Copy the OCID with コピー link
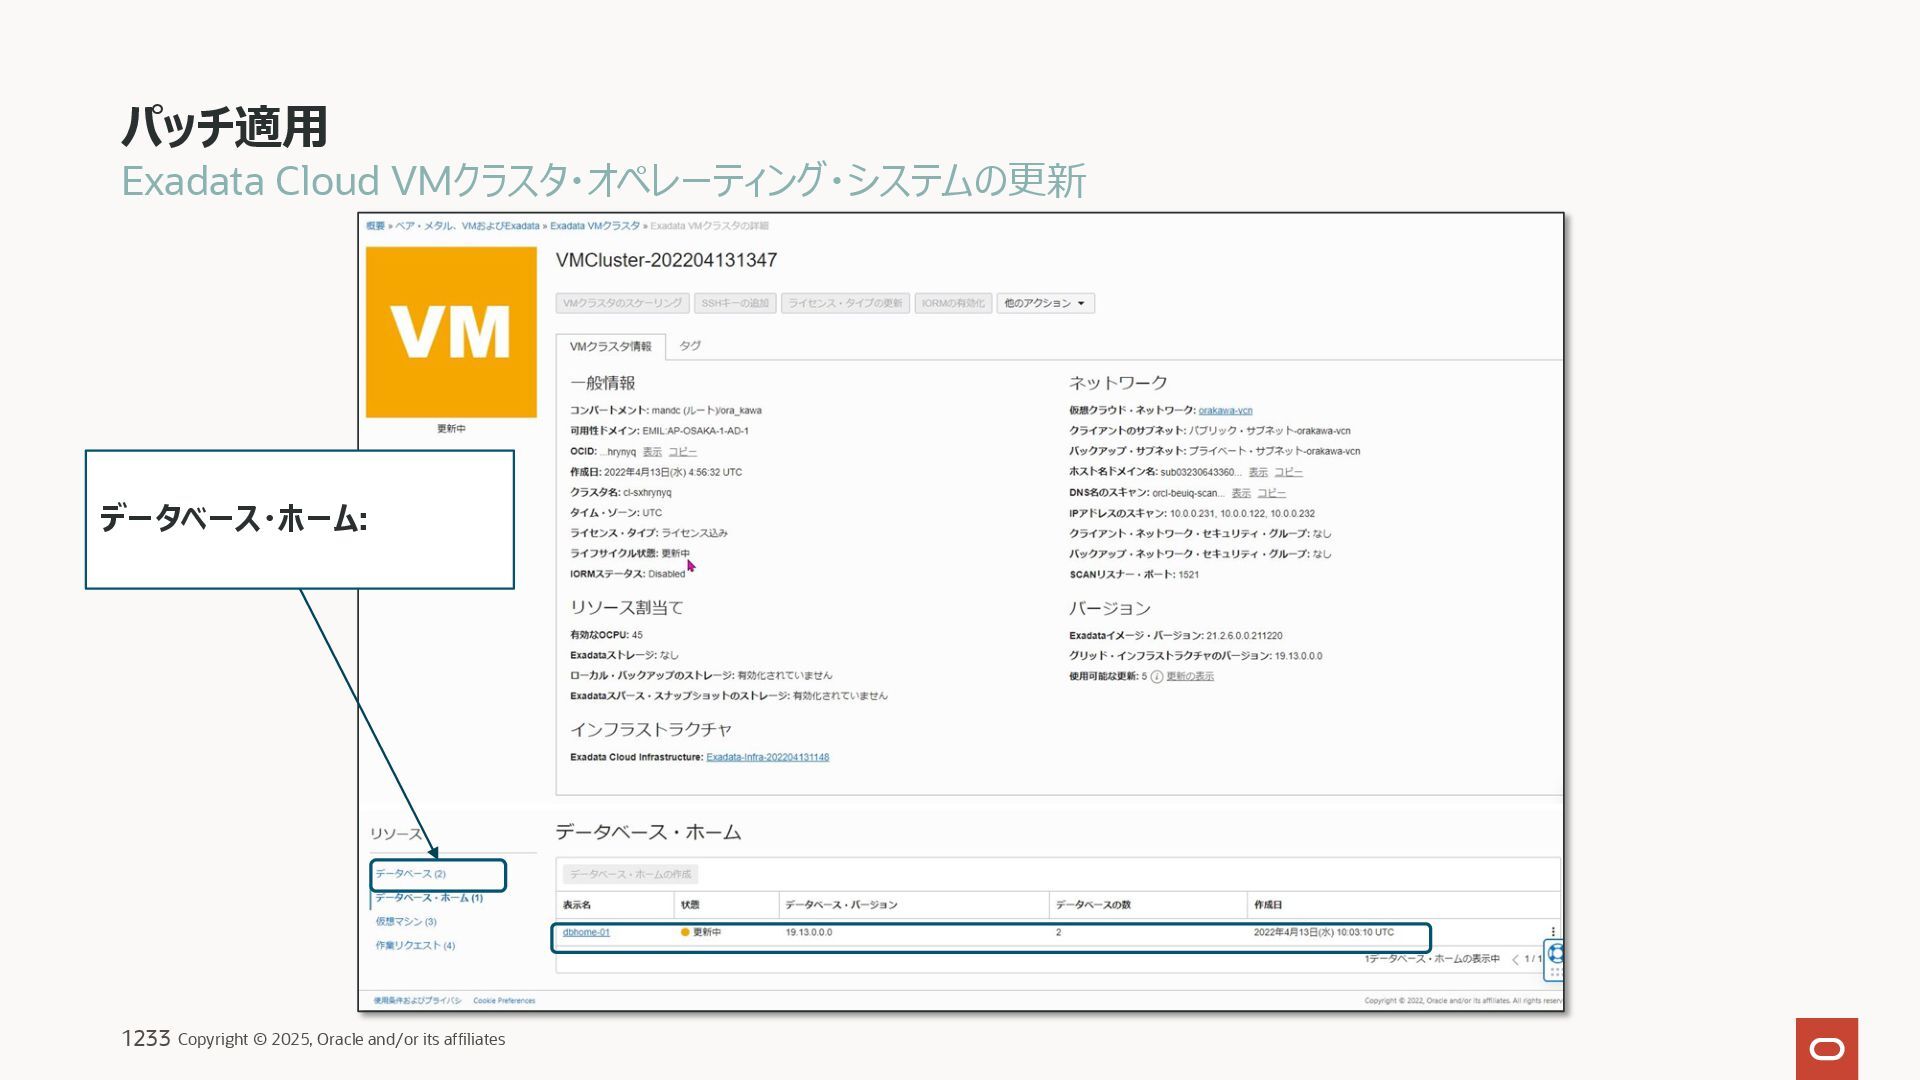The width and height of the screenshot is (1920, 1080). pyautogui.click(x=682, y=452)
